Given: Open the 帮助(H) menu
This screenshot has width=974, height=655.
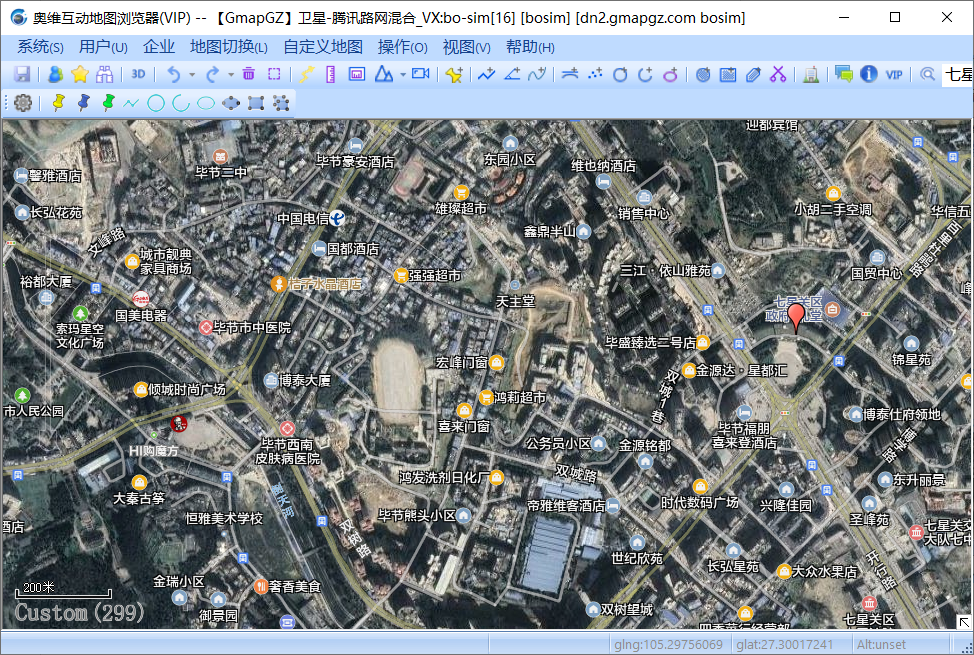Looking at the screenshot, I should coord(530,47).
